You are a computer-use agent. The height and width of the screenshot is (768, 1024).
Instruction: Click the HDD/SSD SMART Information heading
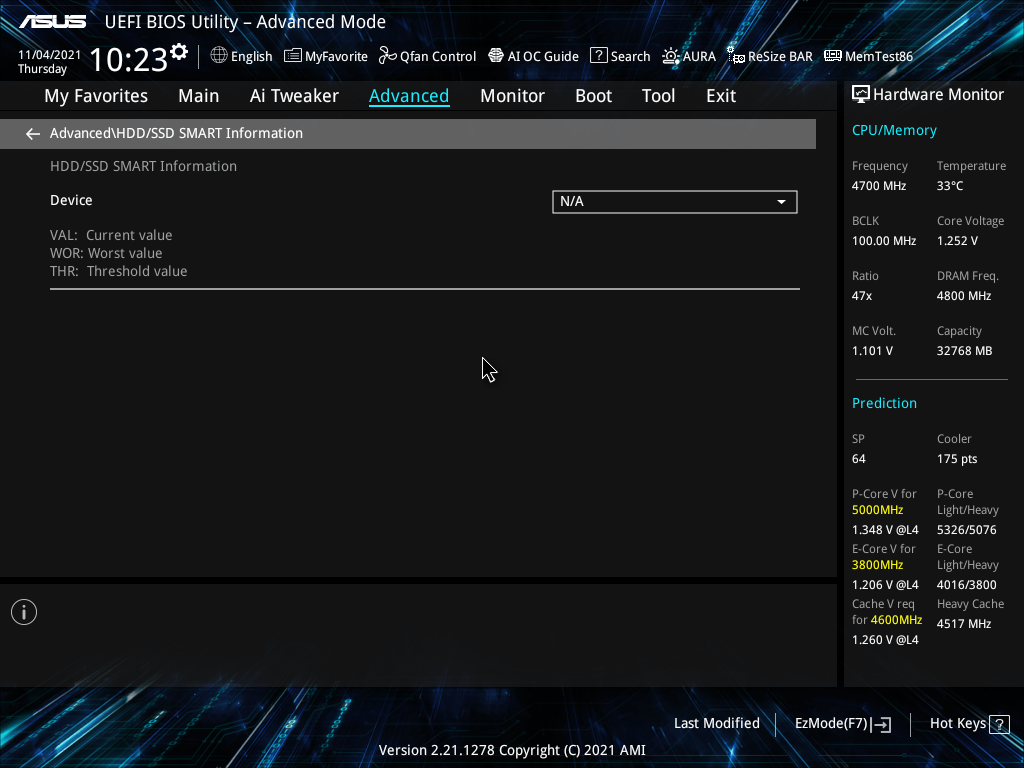(x=144, y=167)
